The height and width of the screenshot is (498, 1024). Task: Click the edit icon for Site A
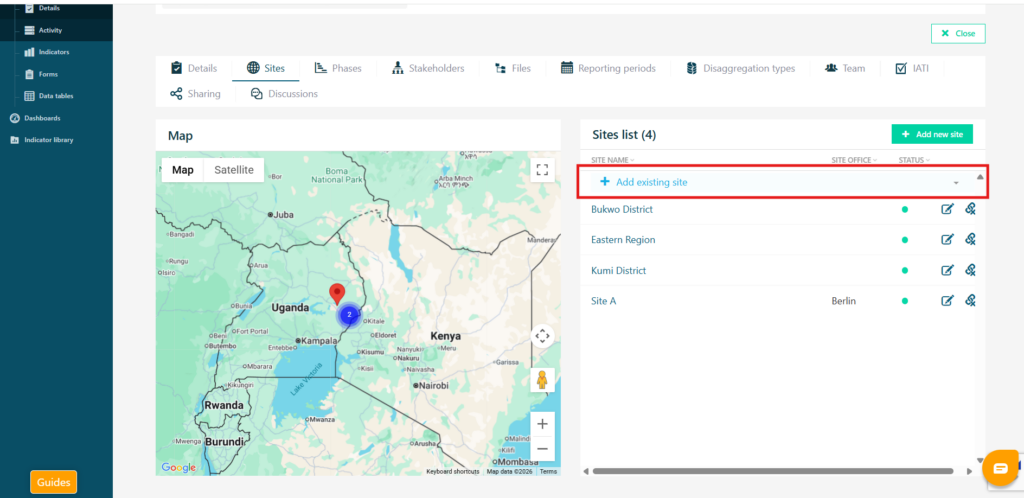click(947, 301)
